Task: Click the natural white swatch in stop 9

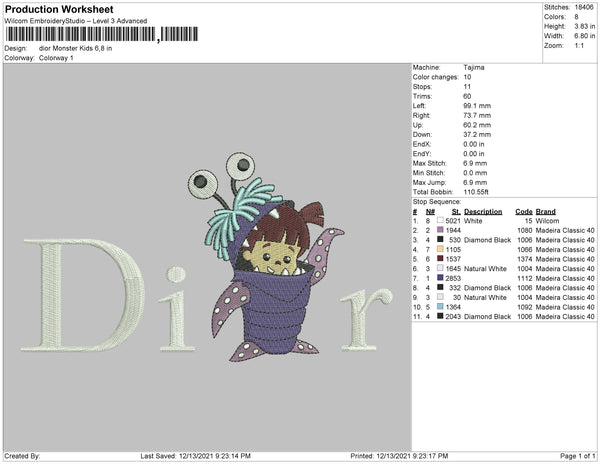Action: [x=440, y=297]
